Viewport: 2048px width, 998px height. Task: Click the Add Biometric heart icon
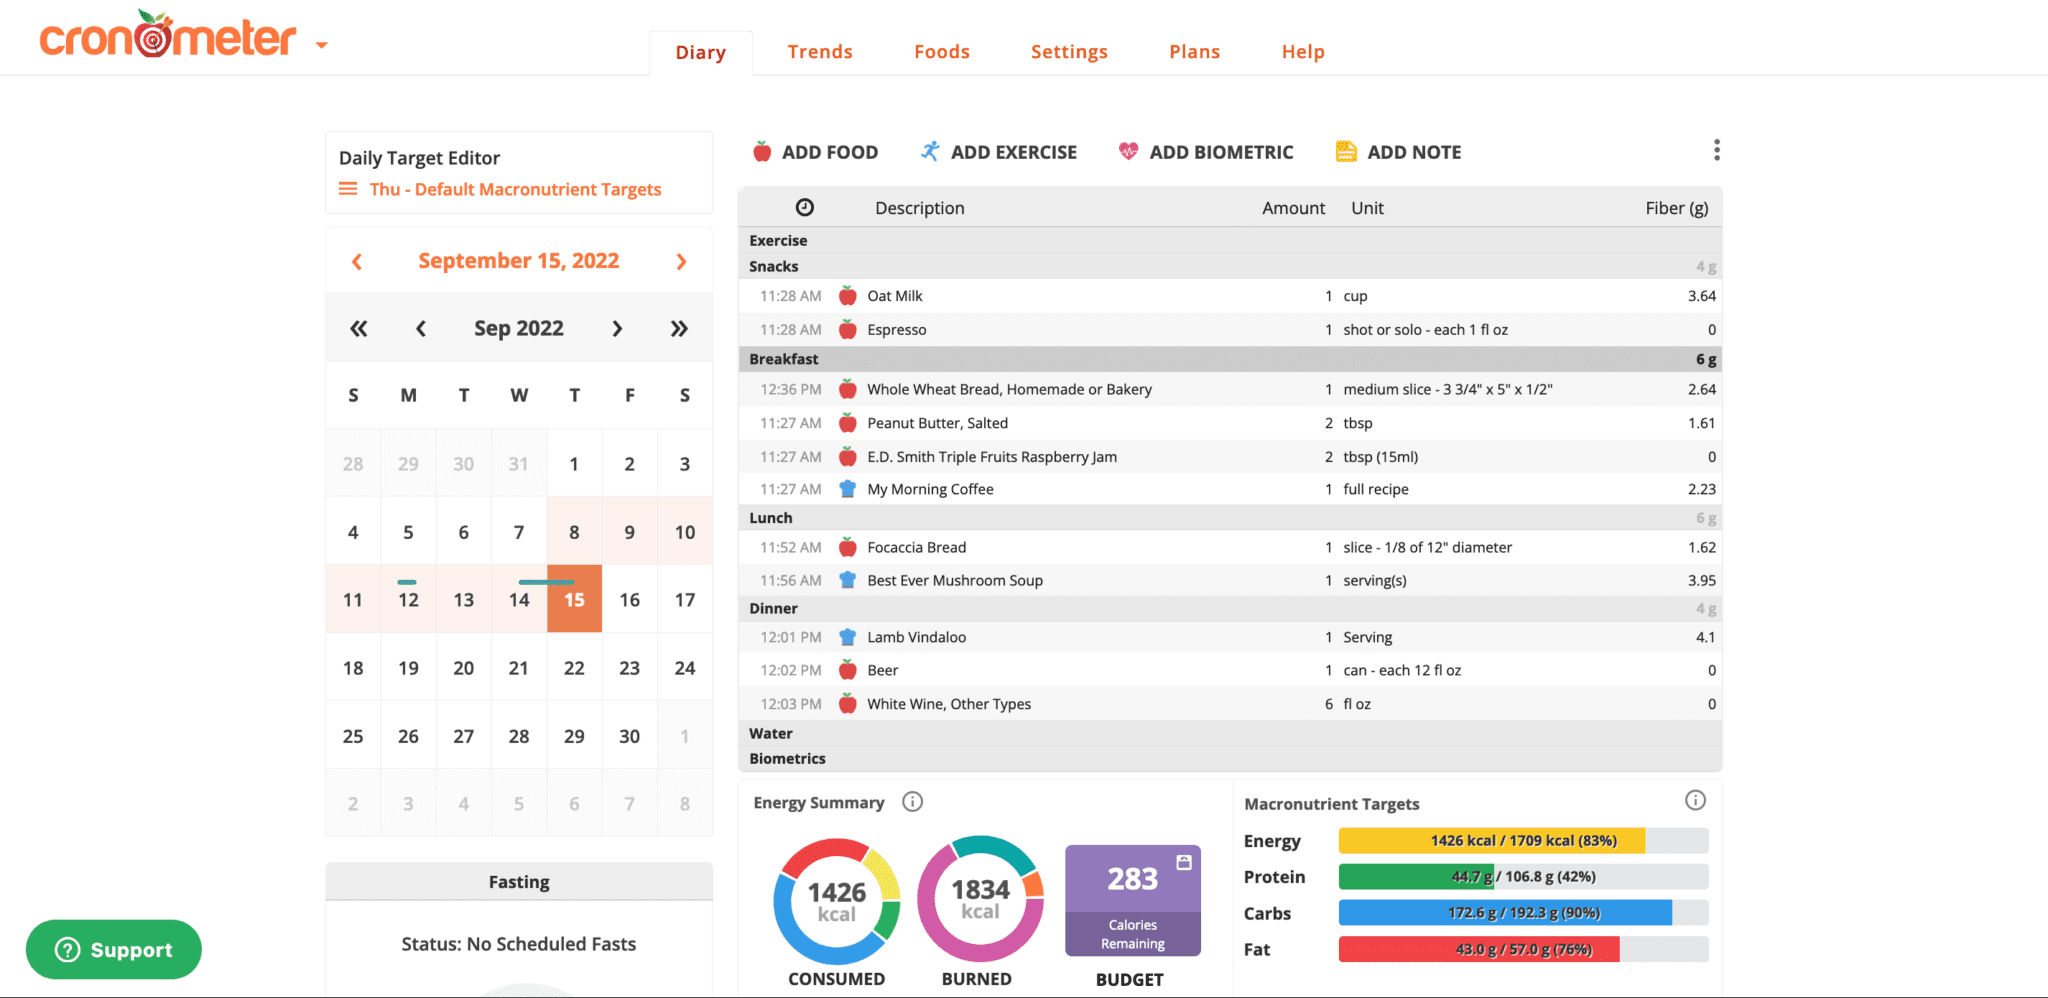click(x=1128, y=152)
